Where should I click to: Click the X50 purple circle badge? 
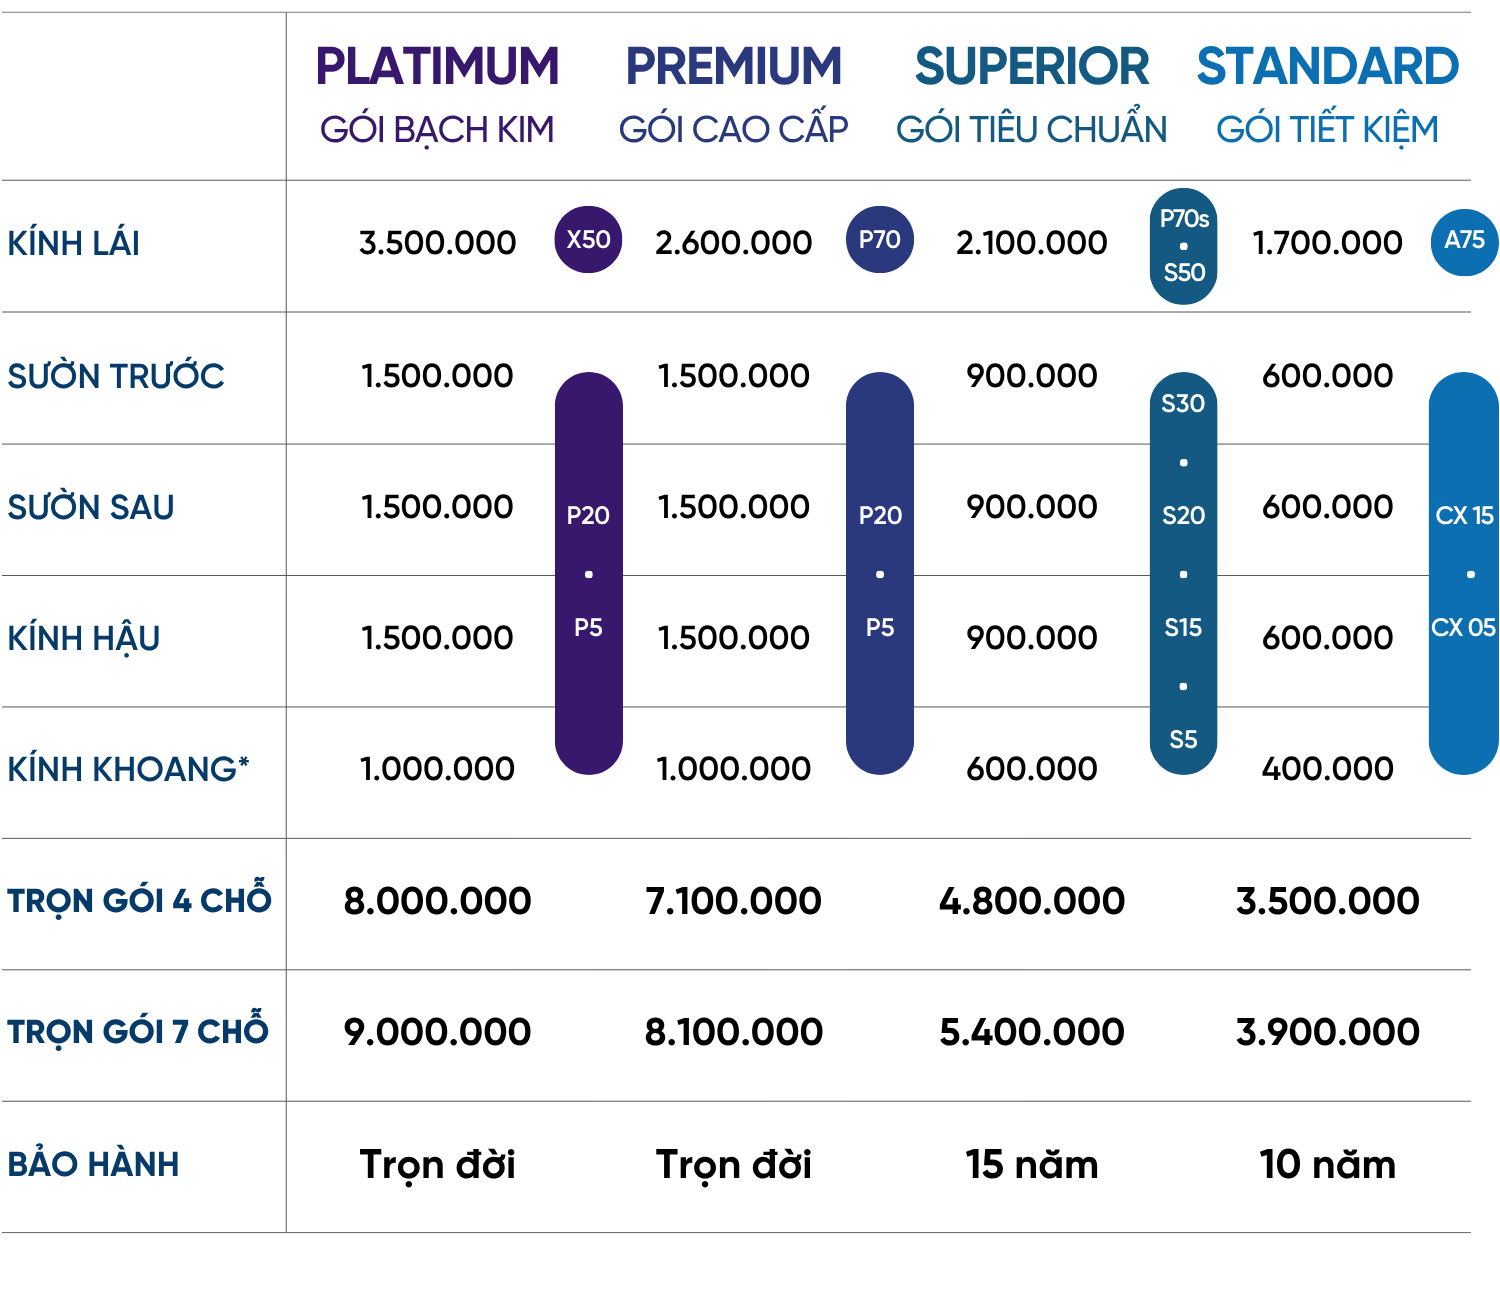[588, 240]
